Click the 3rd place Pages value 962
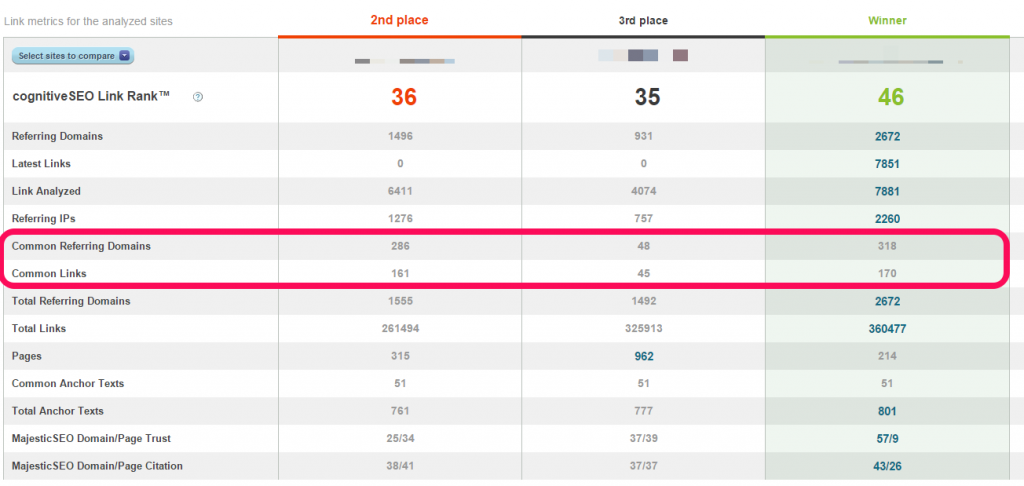The width and height of the screenshot is (1024, 486). (643, 356)
